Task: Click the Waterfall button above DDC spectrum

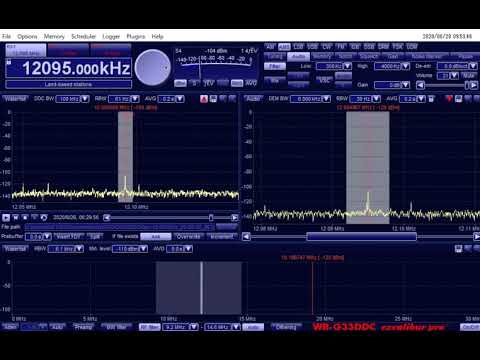Action: [x=15, y=99]
